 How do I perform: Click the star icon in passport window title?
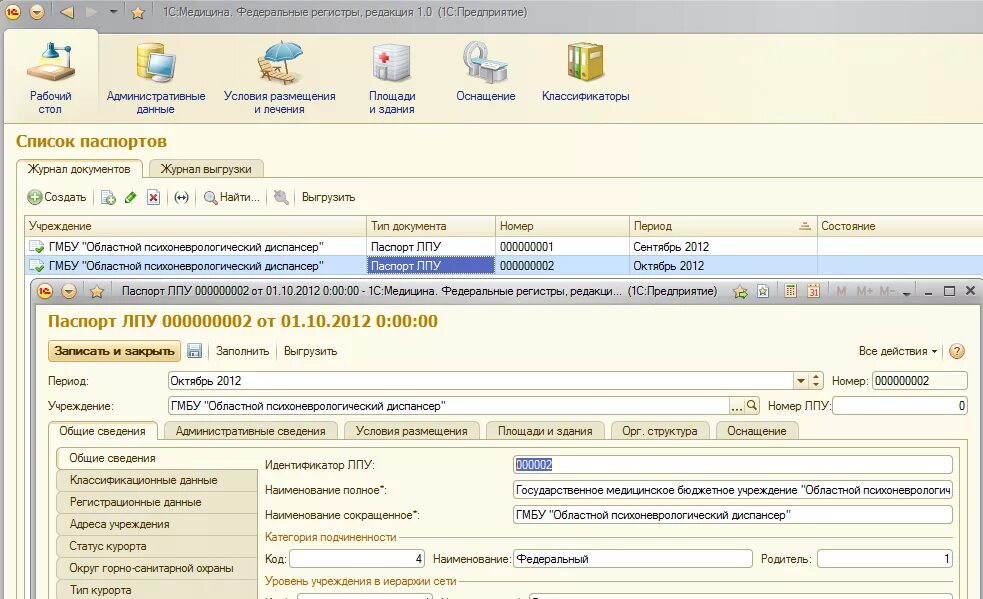tap(96, 292)
